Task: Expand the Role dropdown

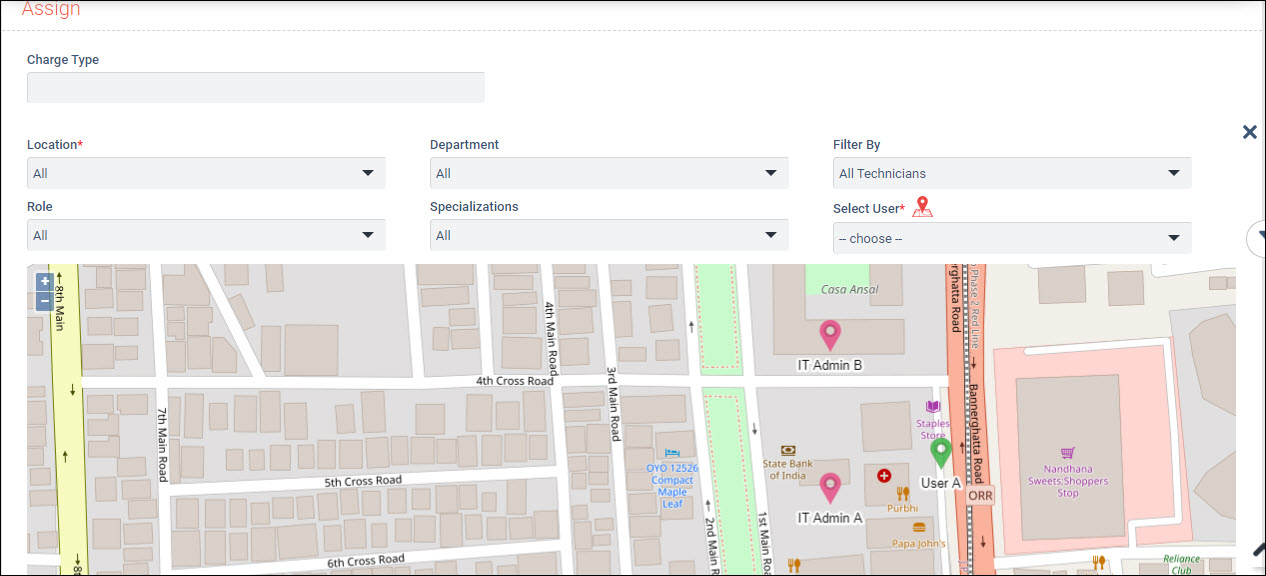Action: [206, 235]
